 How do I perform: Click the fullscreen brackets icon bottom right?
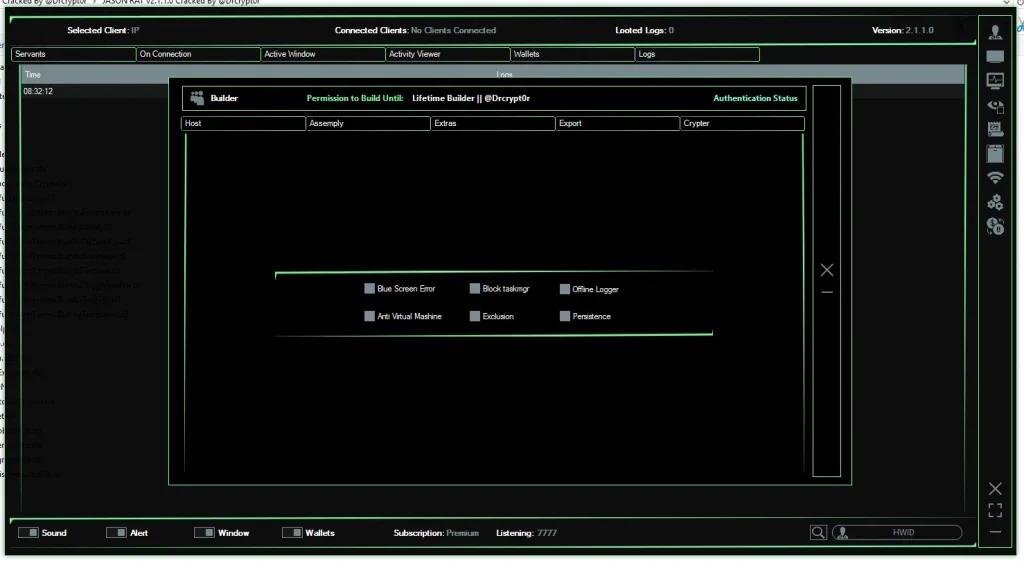click(x=995, y=511)
